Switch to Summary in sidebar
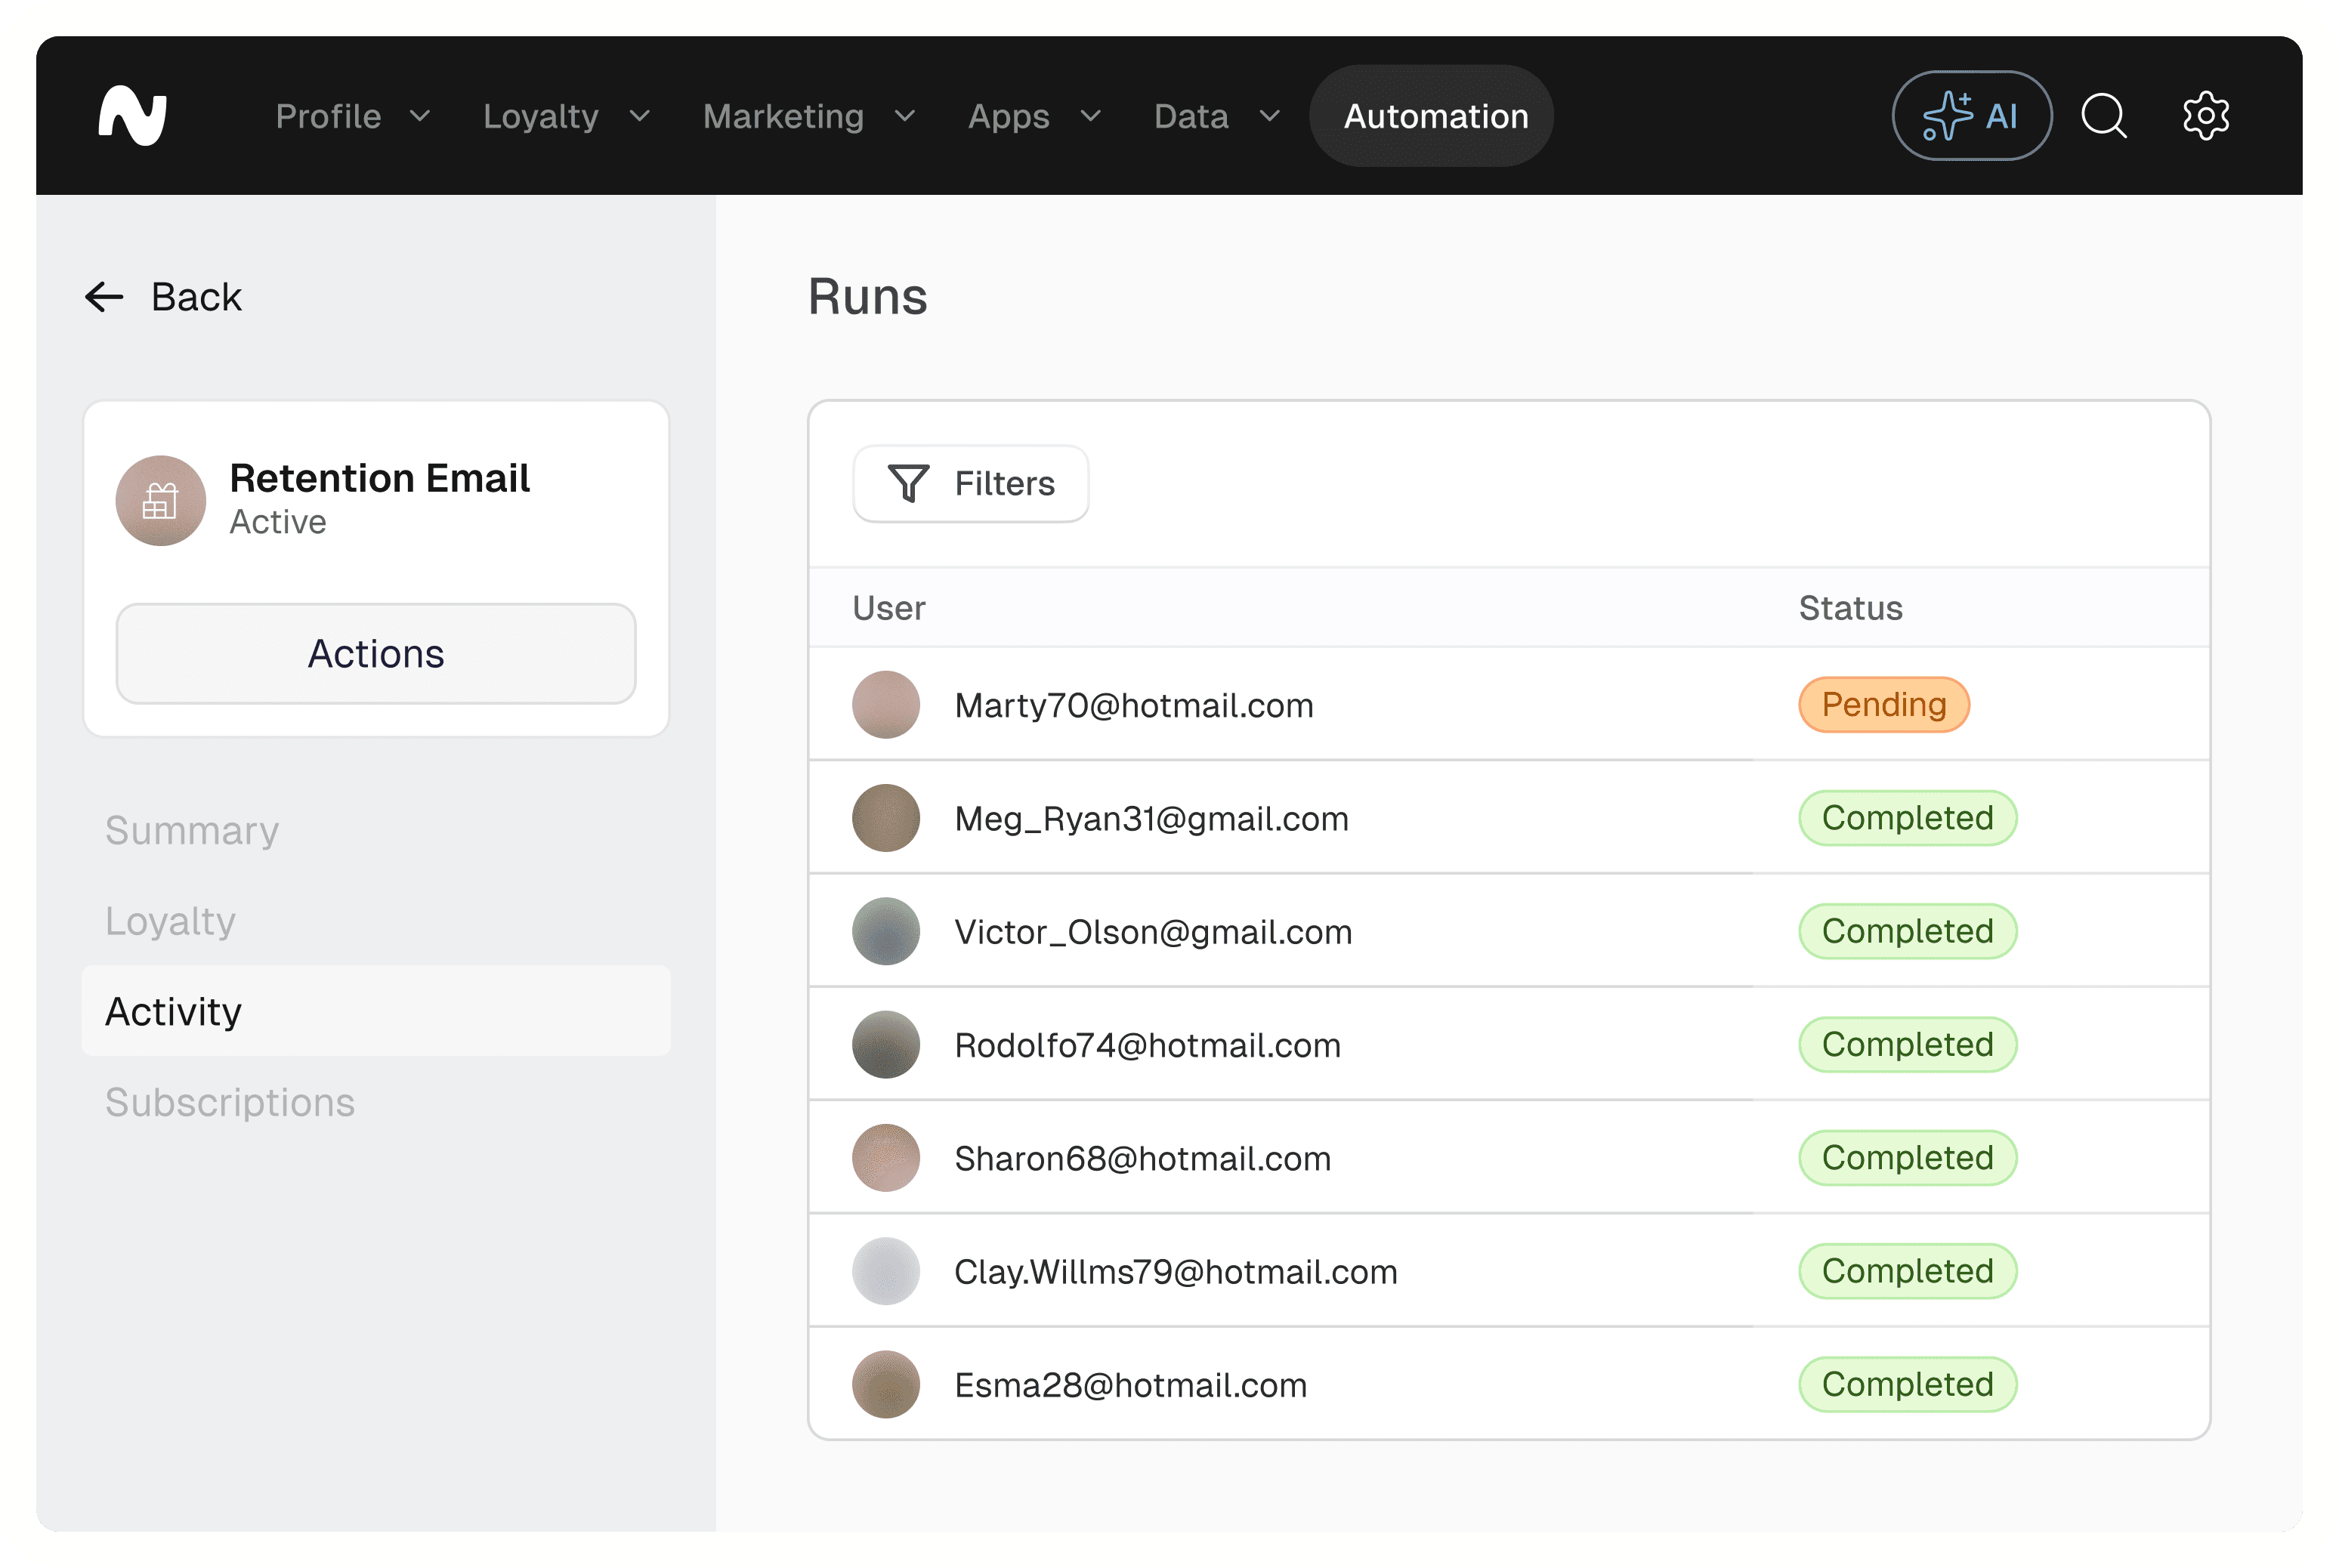Viewport: 2339px width, 1568px height. click(x=192, y=830)
